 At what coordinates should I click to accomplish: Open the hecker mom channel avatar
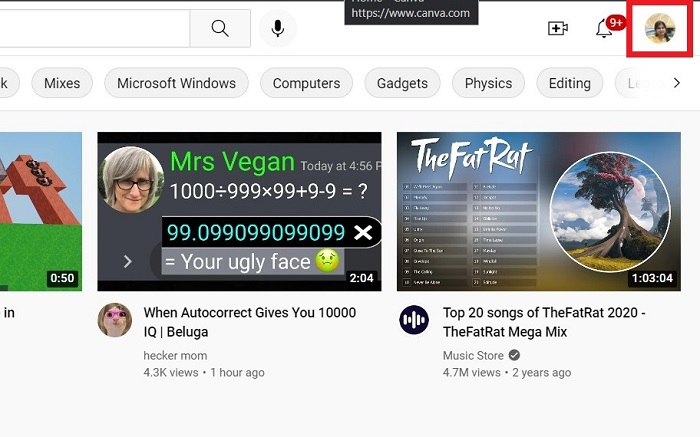[115, 320]
